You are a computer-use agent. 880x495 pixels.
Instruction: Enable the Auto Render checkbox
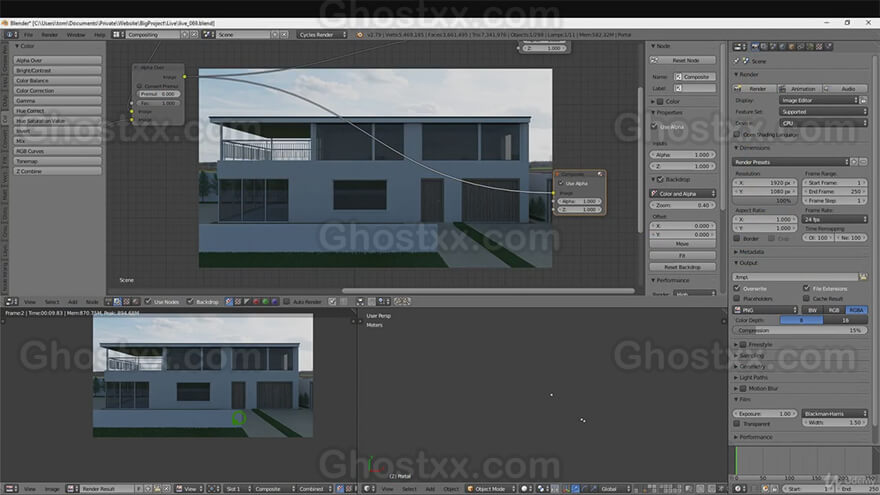click(x=287, y=302)
